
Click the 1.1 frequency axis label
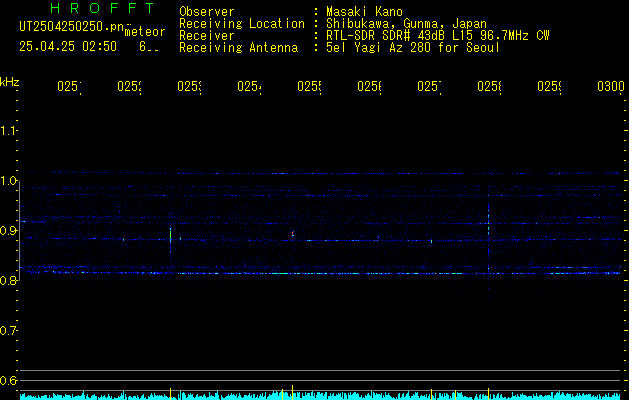click(8, 131)
